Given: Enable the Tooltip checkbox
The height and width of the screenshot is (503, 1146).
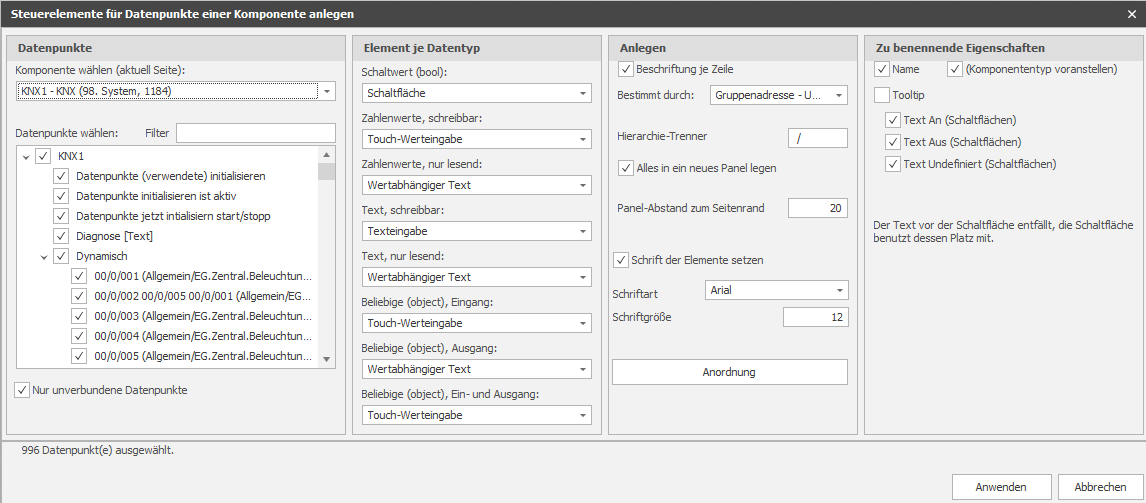Looking at the screenshot, I should [881, 95].
